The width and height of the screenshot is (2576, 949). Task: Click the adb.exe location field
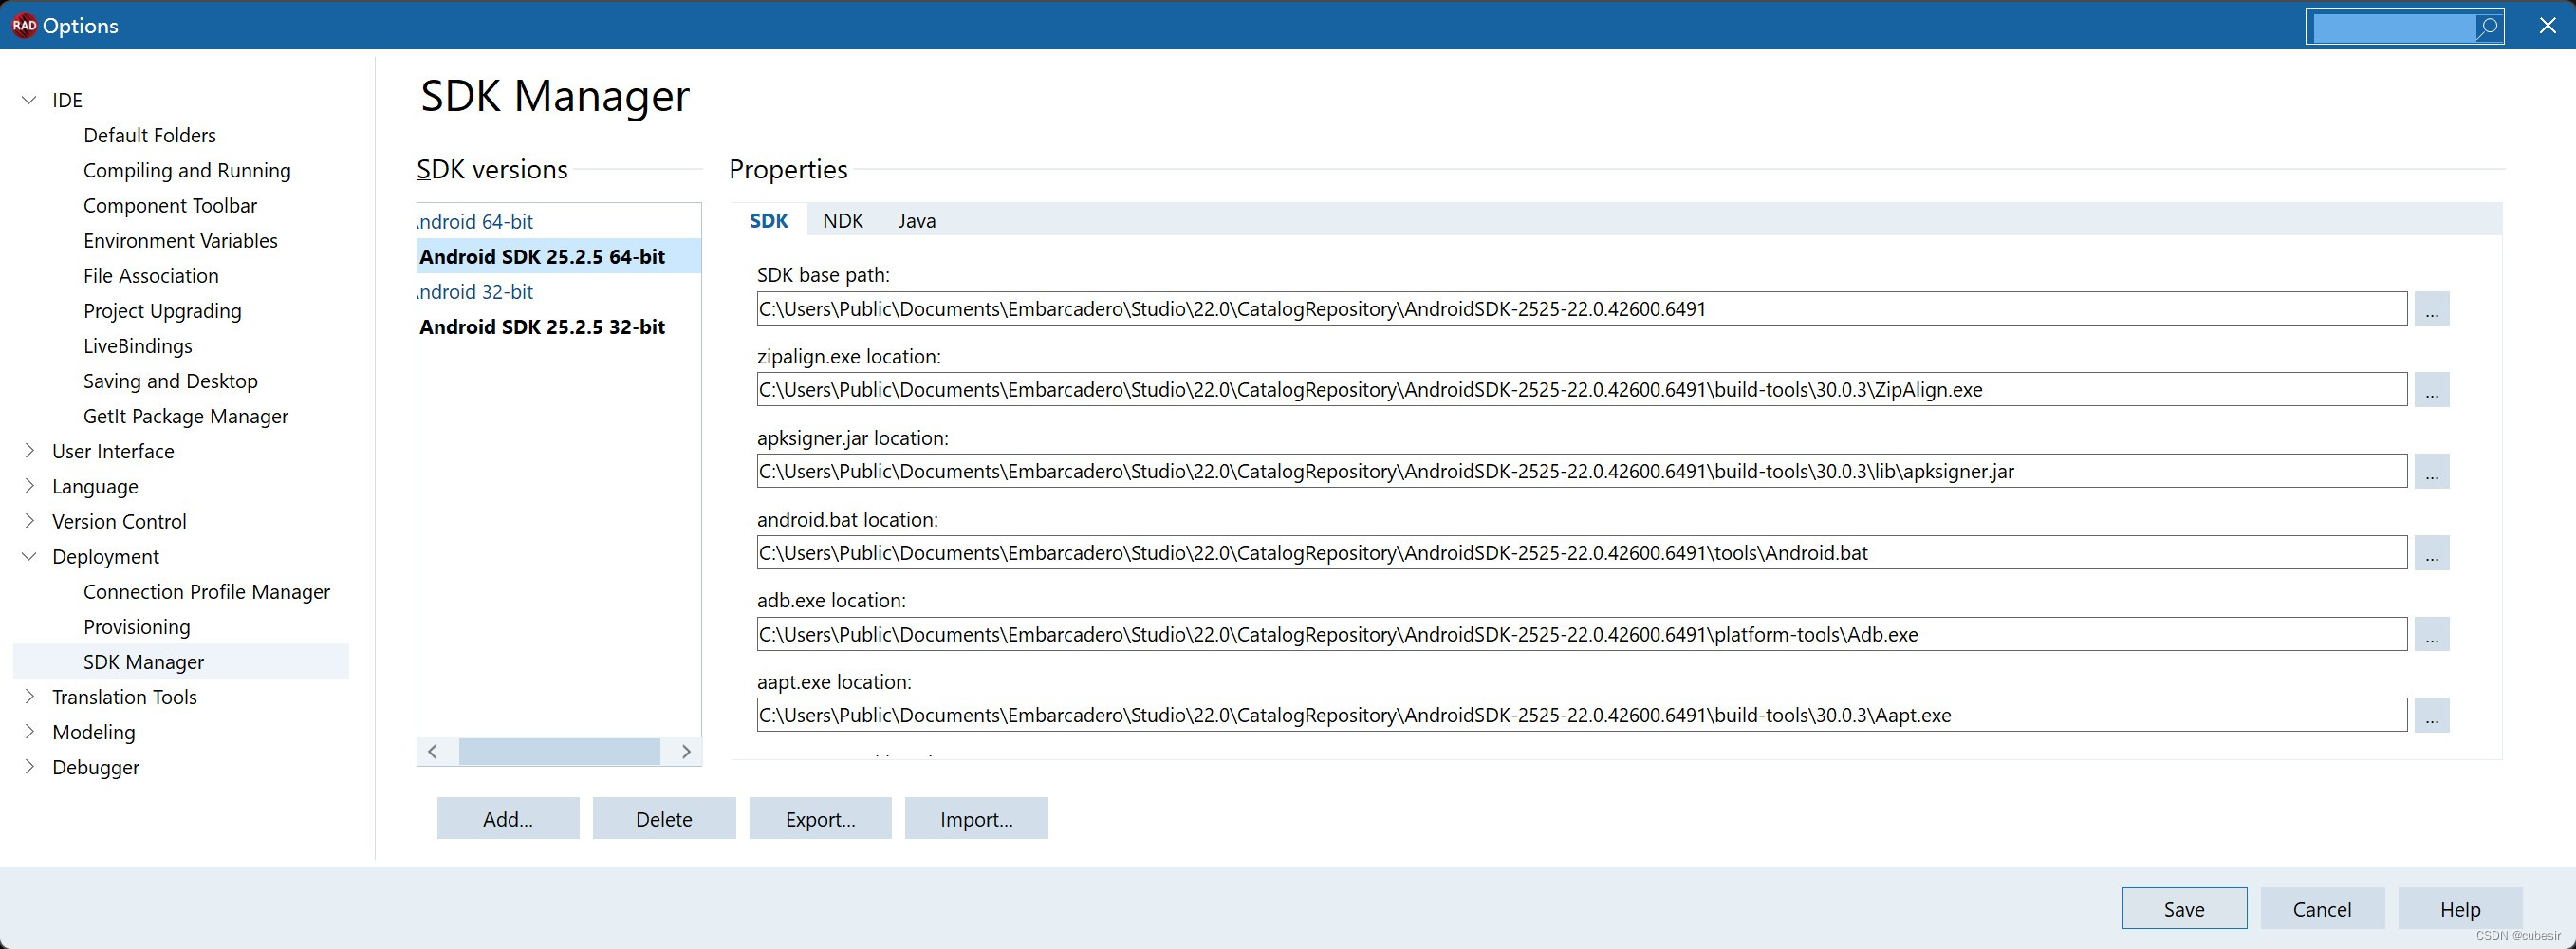click(1582, 634)
